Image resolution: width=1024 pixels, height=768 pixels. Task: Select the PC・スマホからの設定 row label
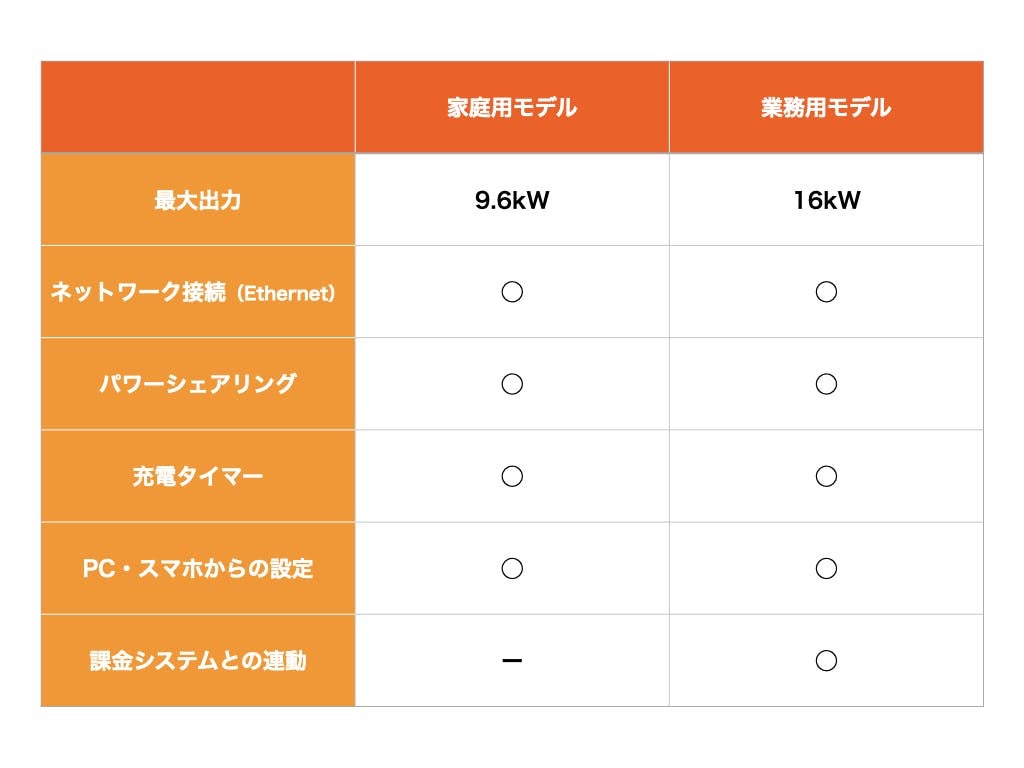198,568
